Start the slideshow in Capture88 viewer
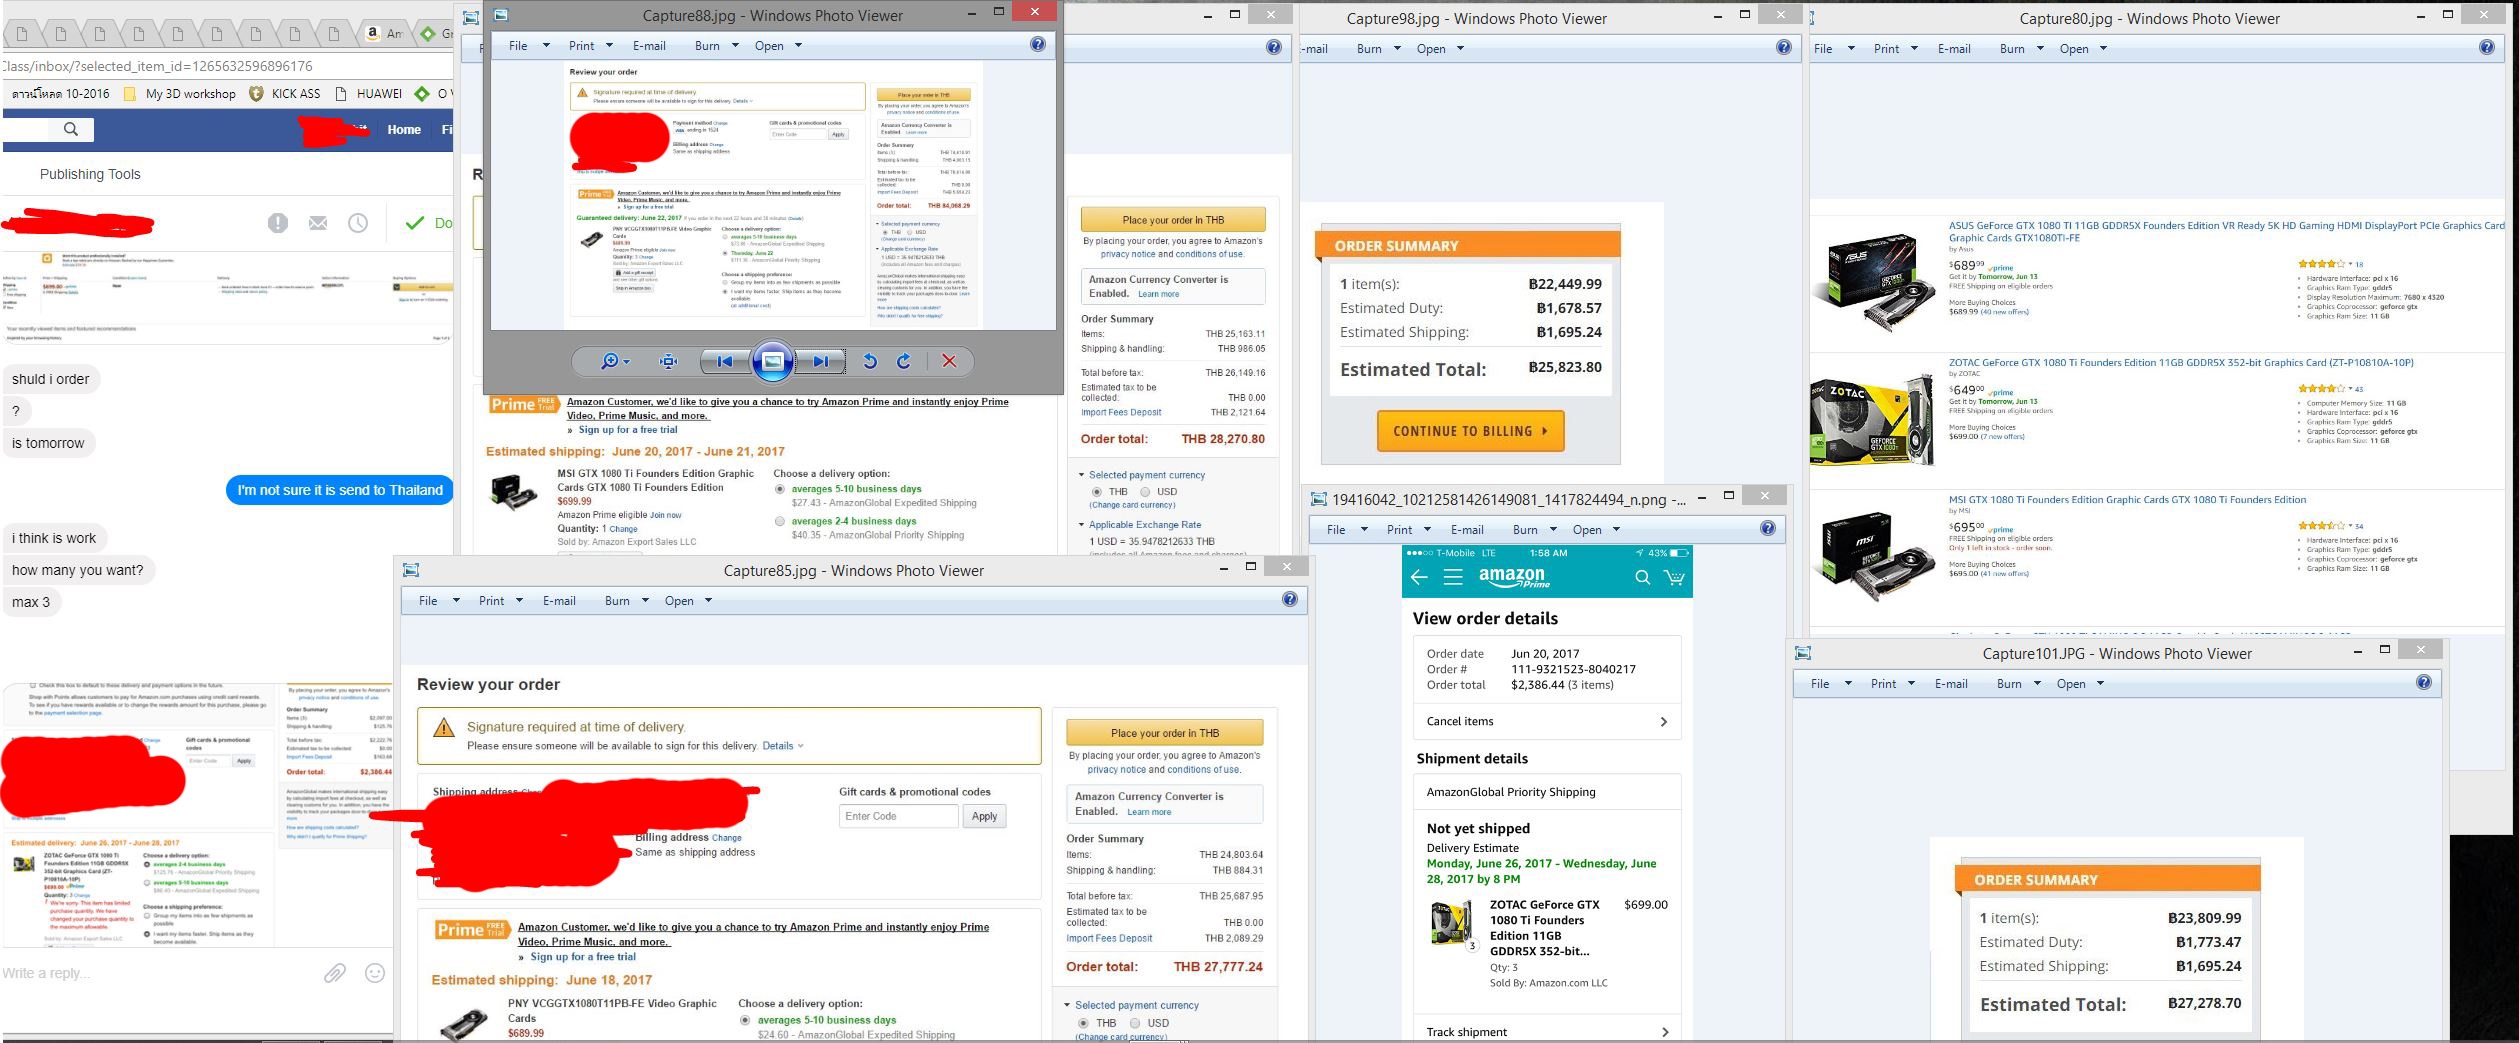Viewport: 2519px width, 1043px height. click(773, 361)
